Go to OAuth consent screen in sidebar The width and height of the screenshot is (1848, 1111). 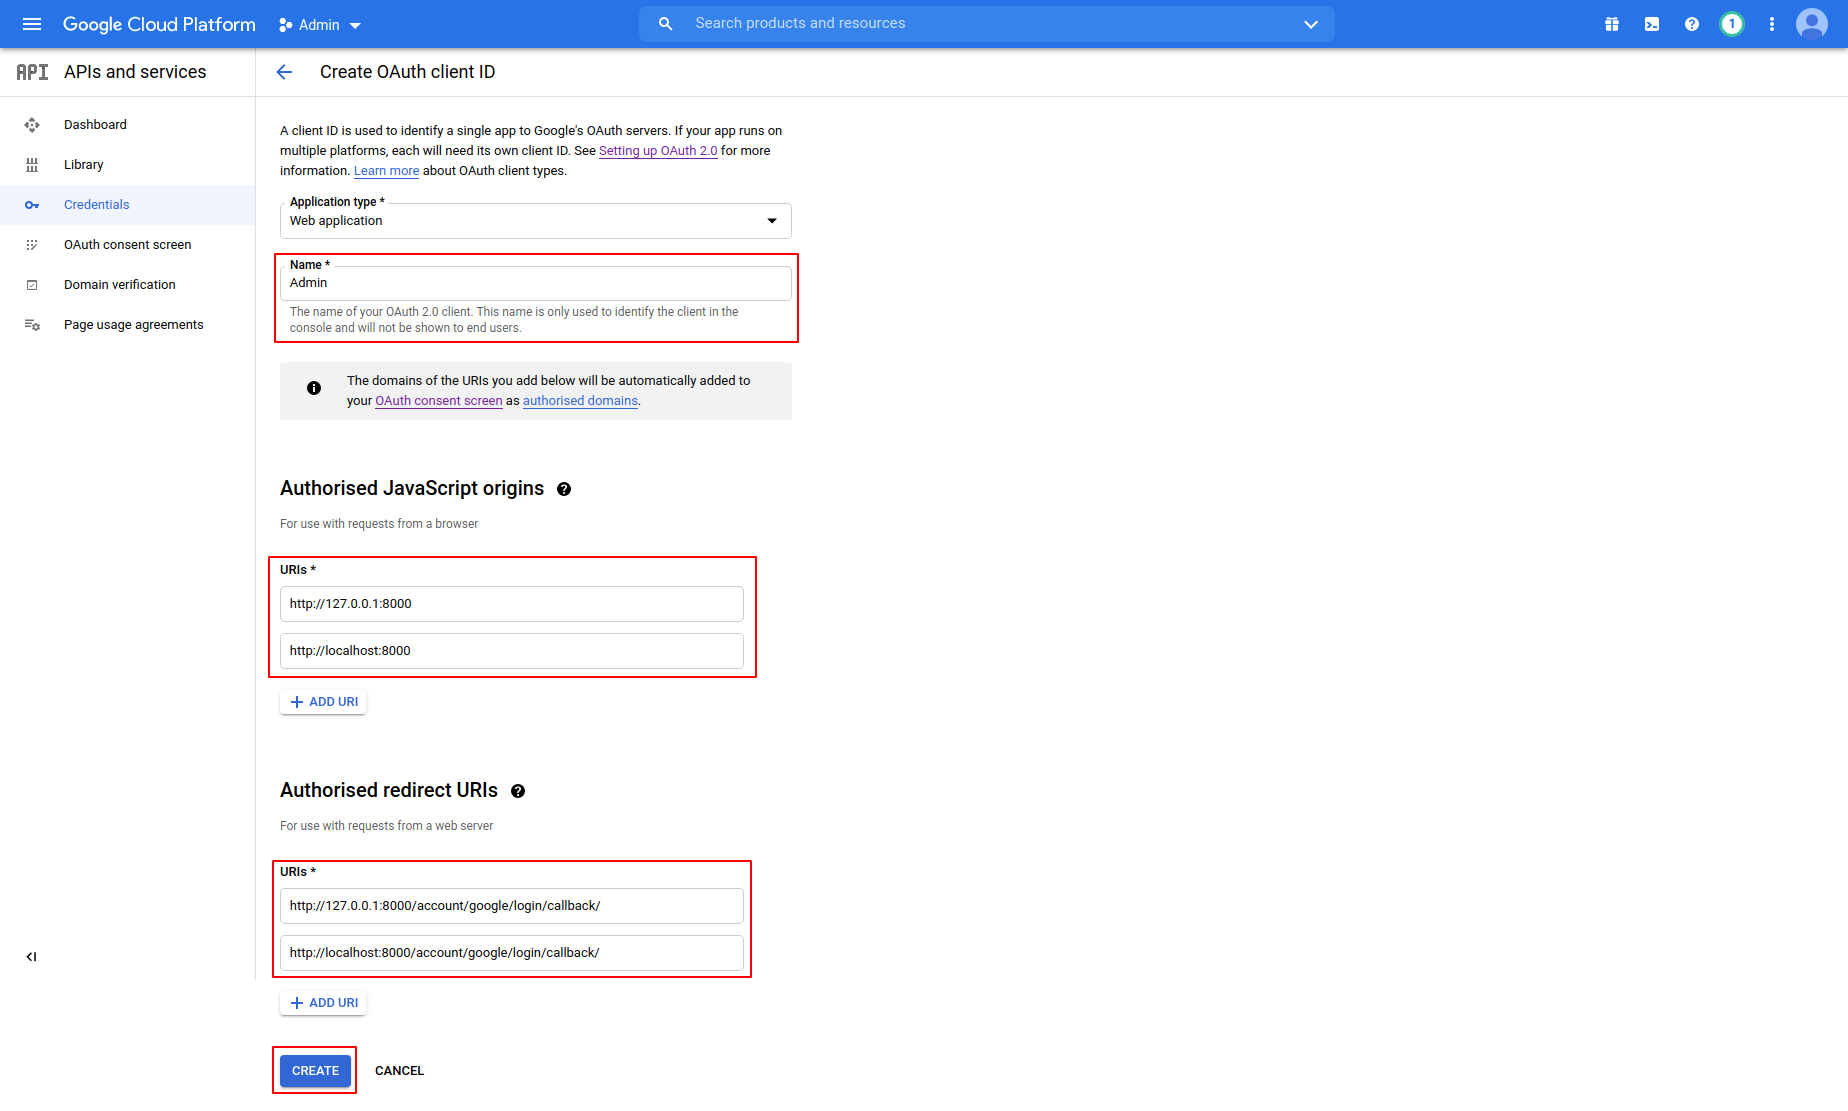tap(127, 245)
